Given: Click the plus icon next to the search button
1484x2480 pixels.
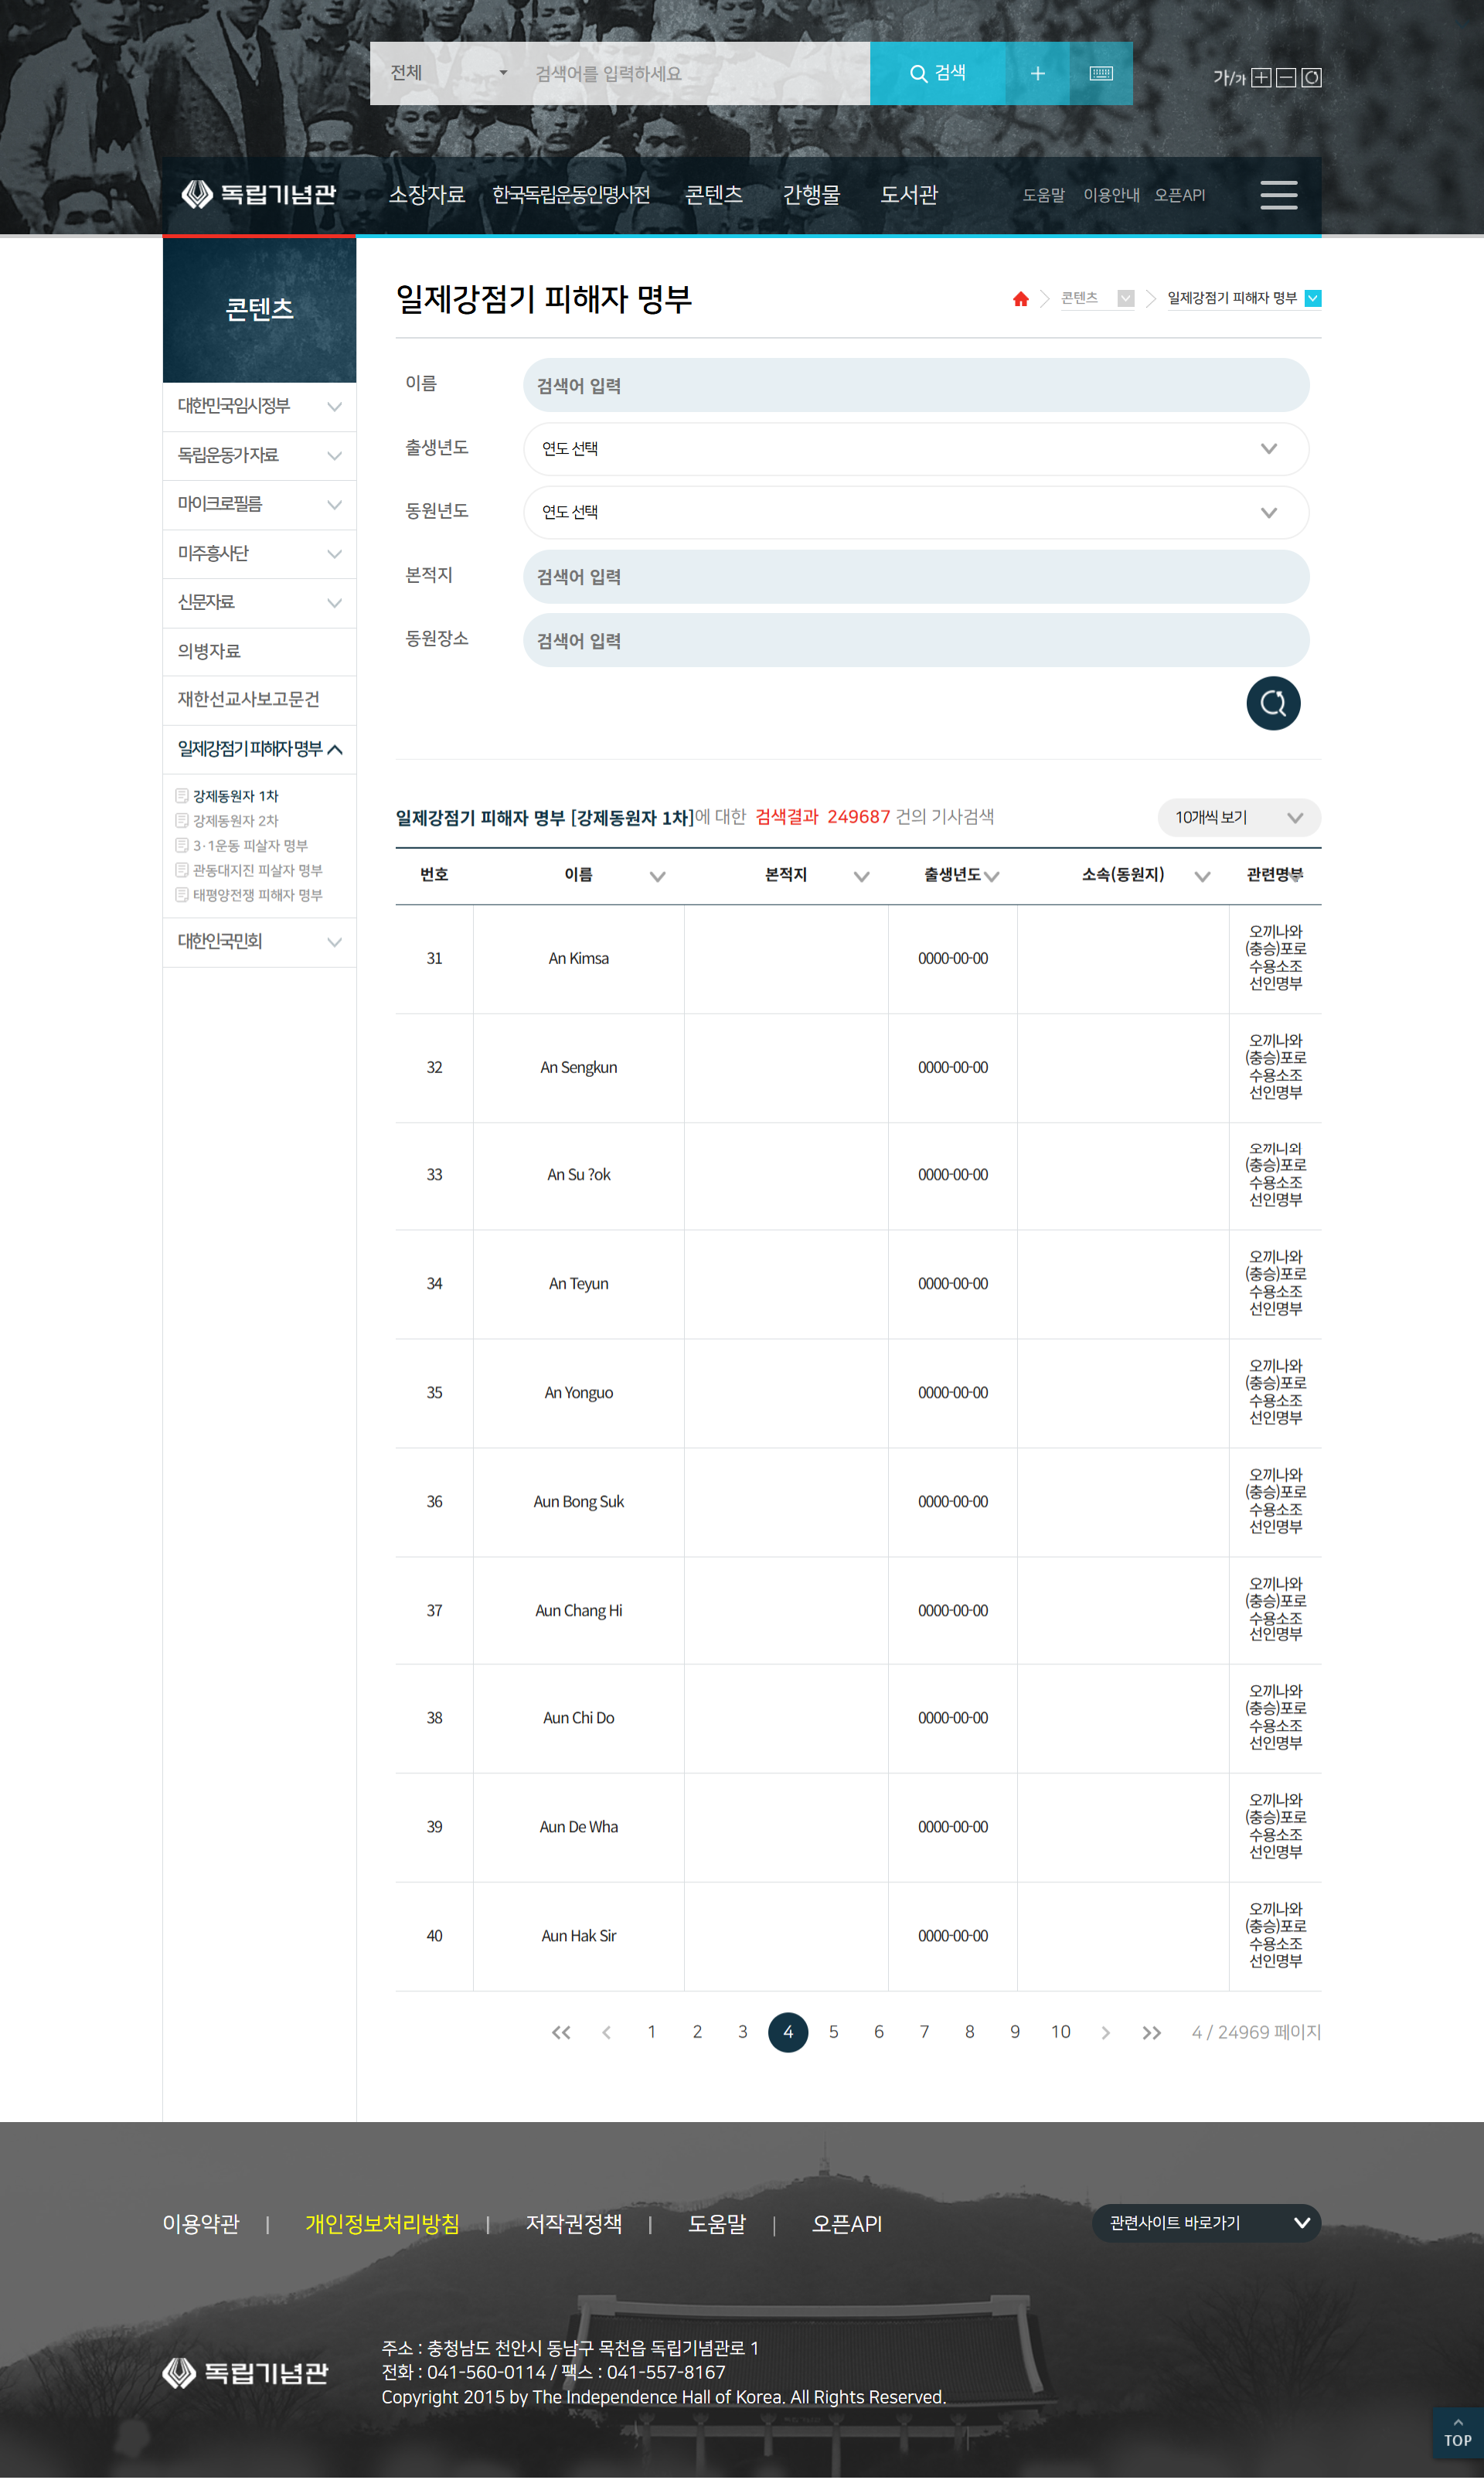Looking at the screenshot, I should 1037,73.
